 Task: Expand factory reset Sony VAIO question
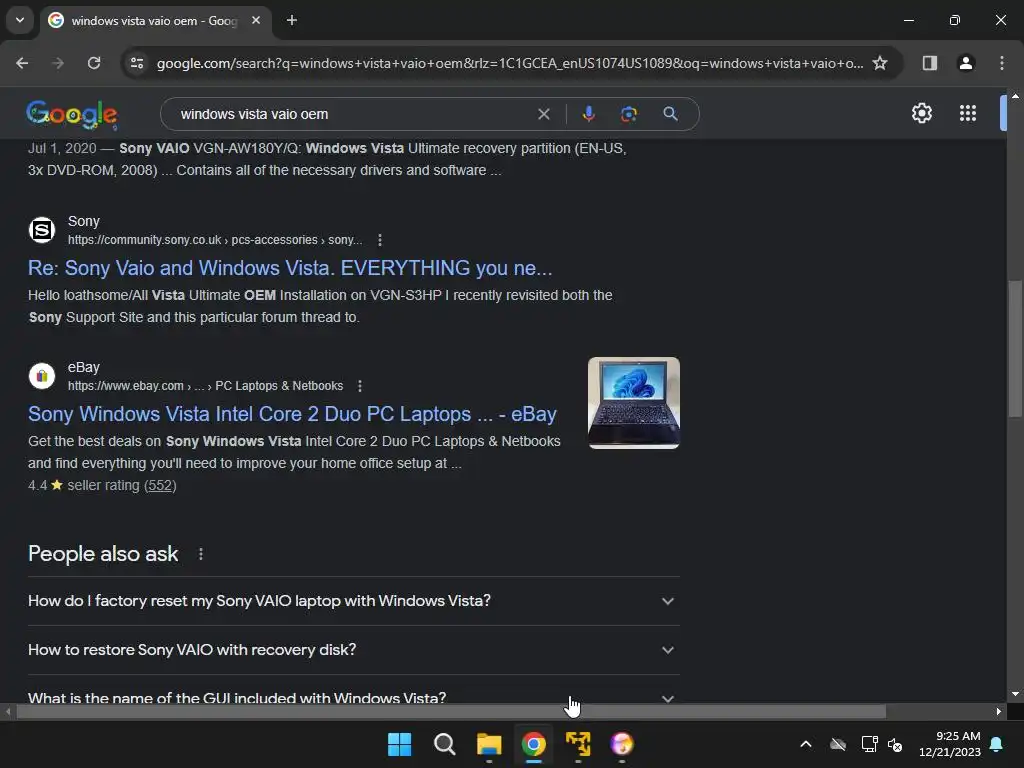pos(353,601)
